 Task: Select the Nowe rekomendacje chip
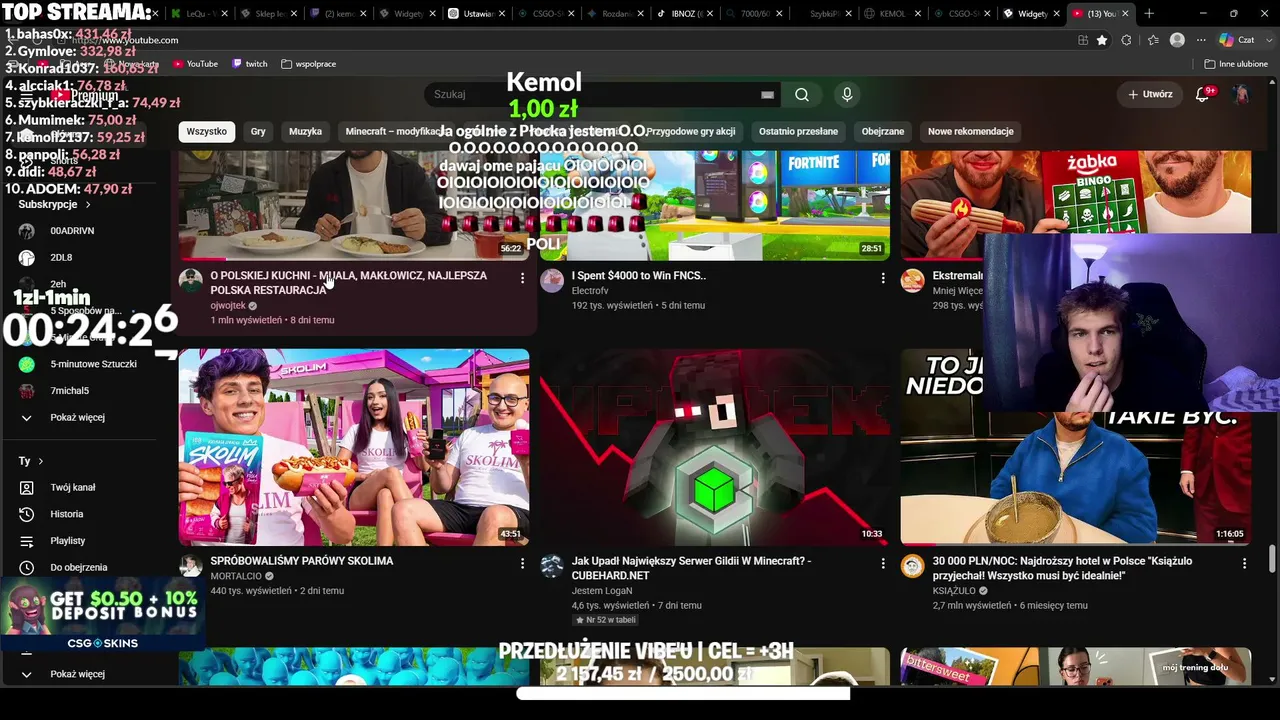click(x=970, y=131)
